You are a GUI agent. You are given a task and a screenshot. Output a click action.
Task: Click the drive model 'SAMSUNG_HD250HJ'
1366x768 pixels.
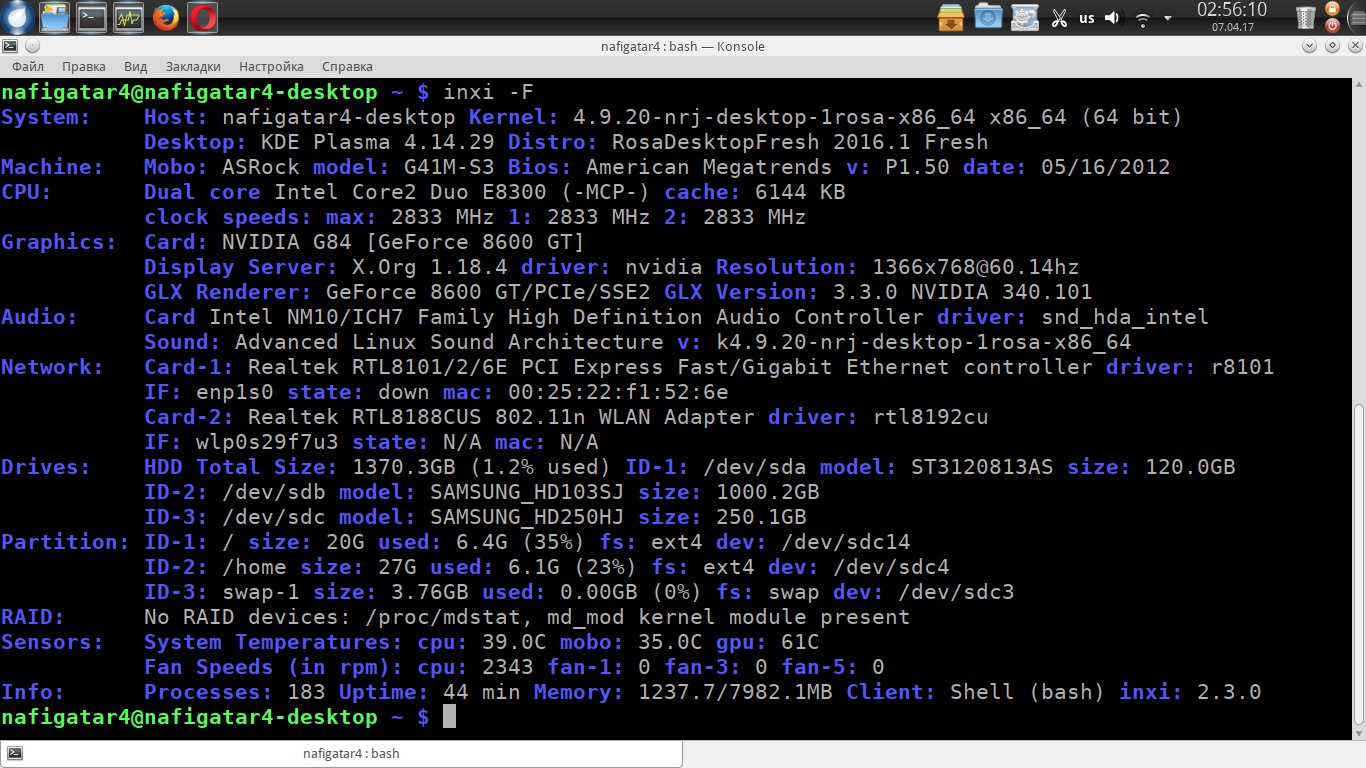[x=527, y=517]
